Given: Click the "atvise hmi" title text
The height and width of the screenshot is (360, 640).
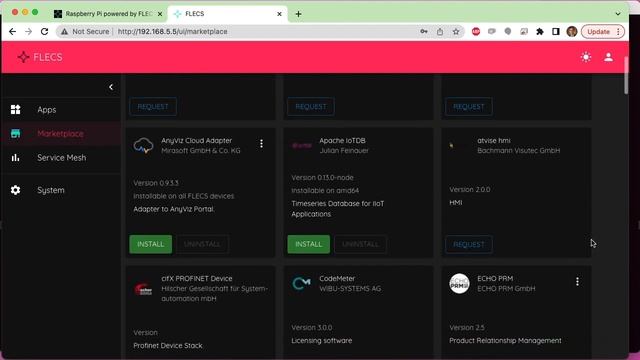Looking at the screenshot, I should [x=493, y=140].
